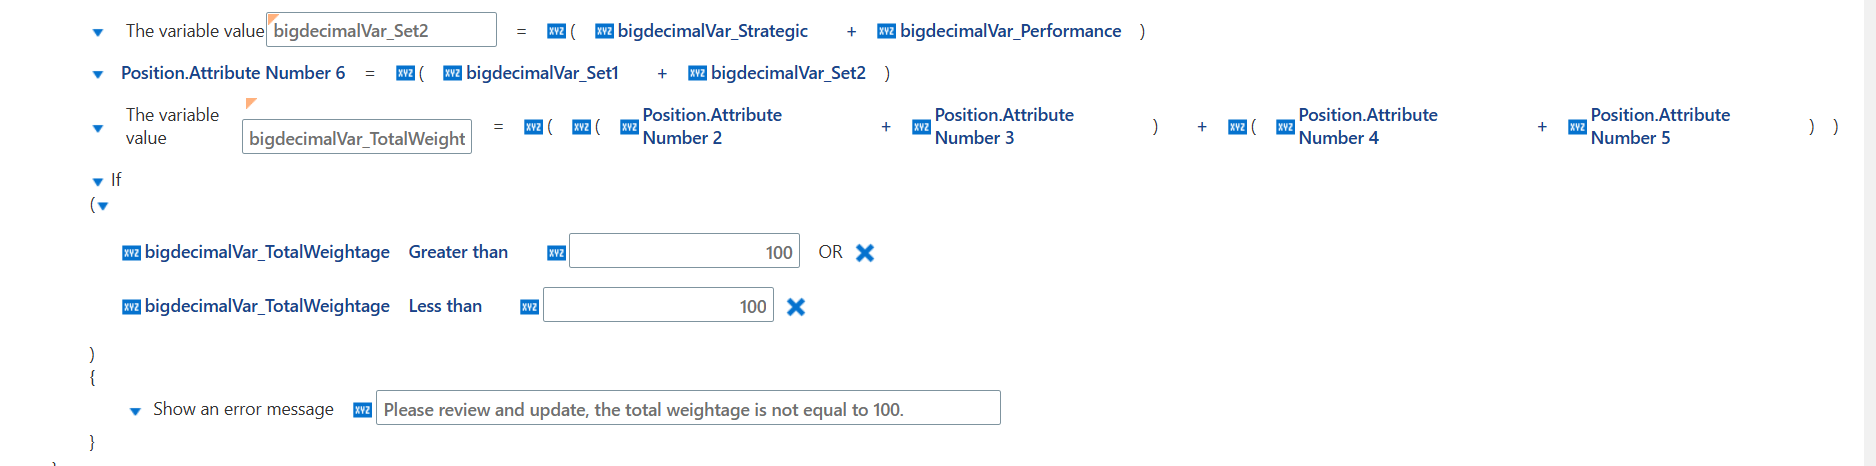The image size is (1876, 466).
Task: Expand the Show an error message action
Action: (x=135, y=411)
